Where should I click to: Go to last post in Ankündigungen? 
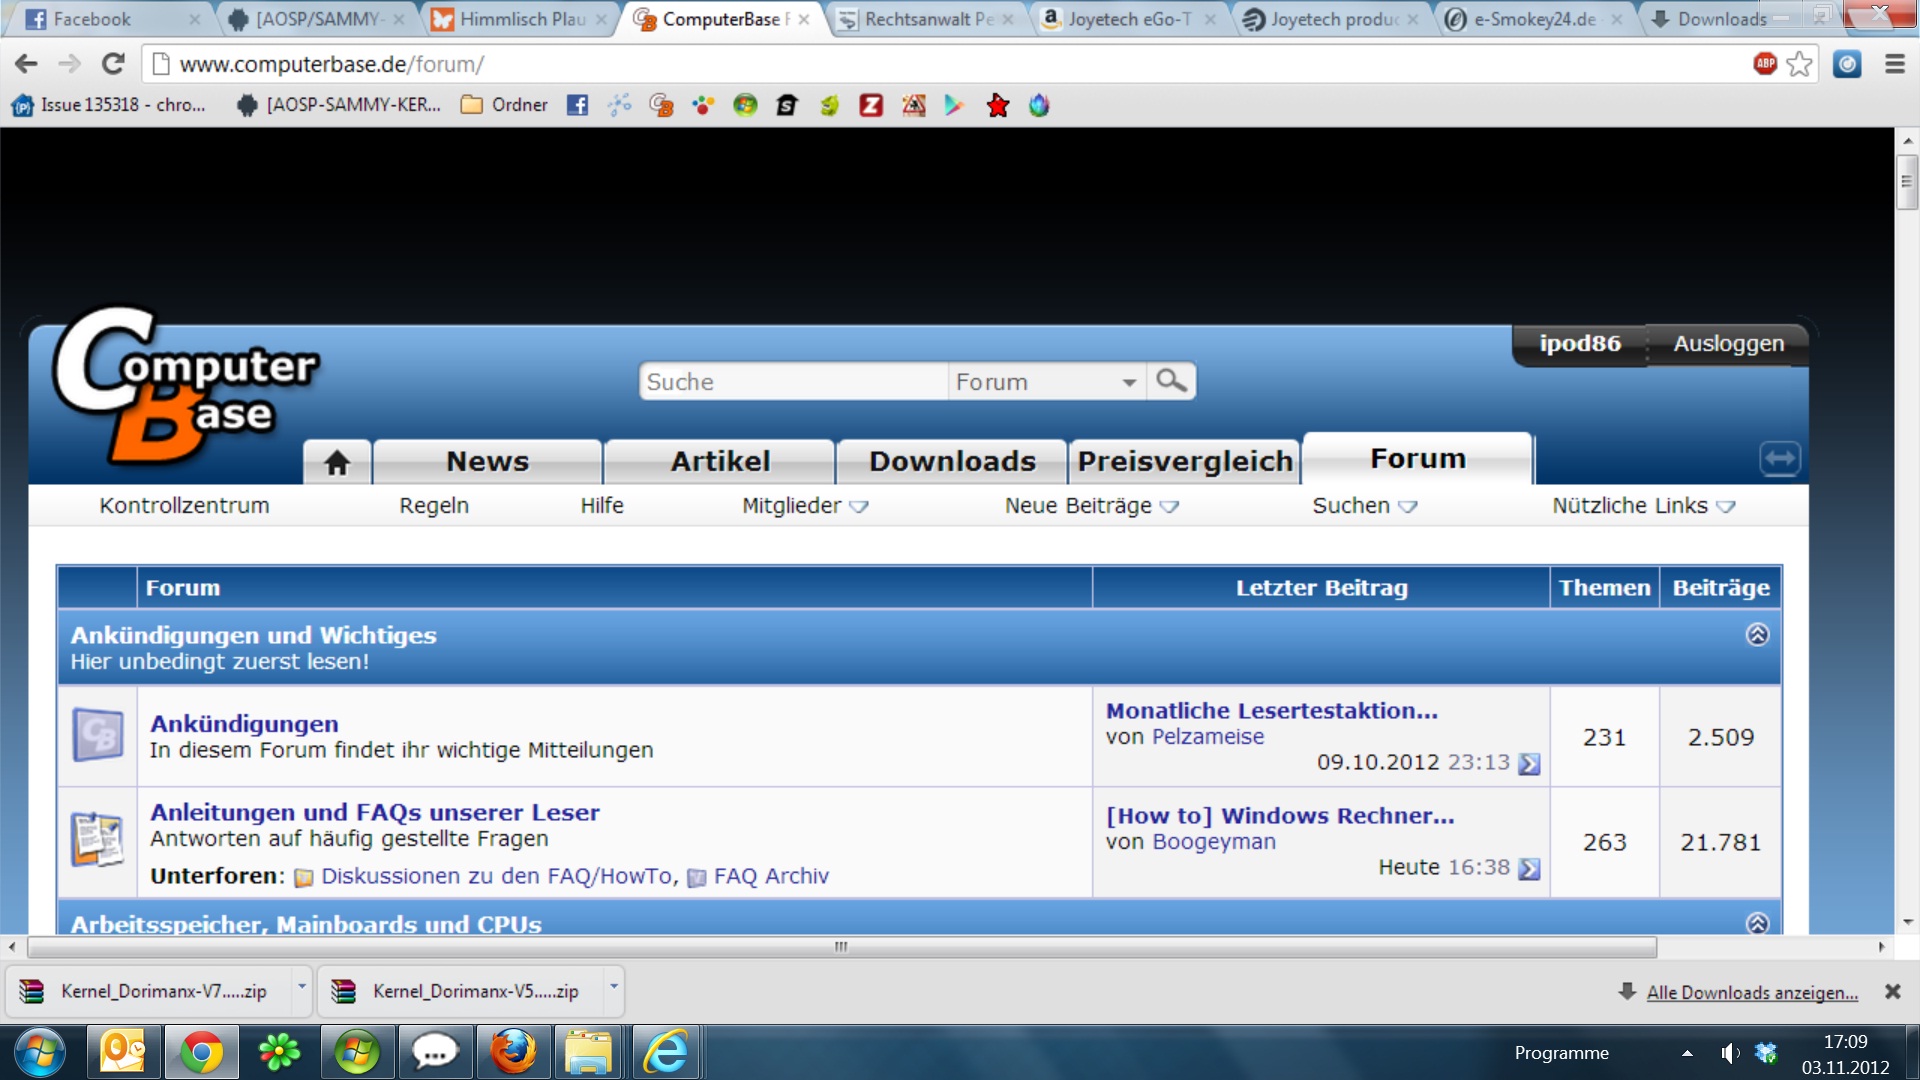[1529, 764]
